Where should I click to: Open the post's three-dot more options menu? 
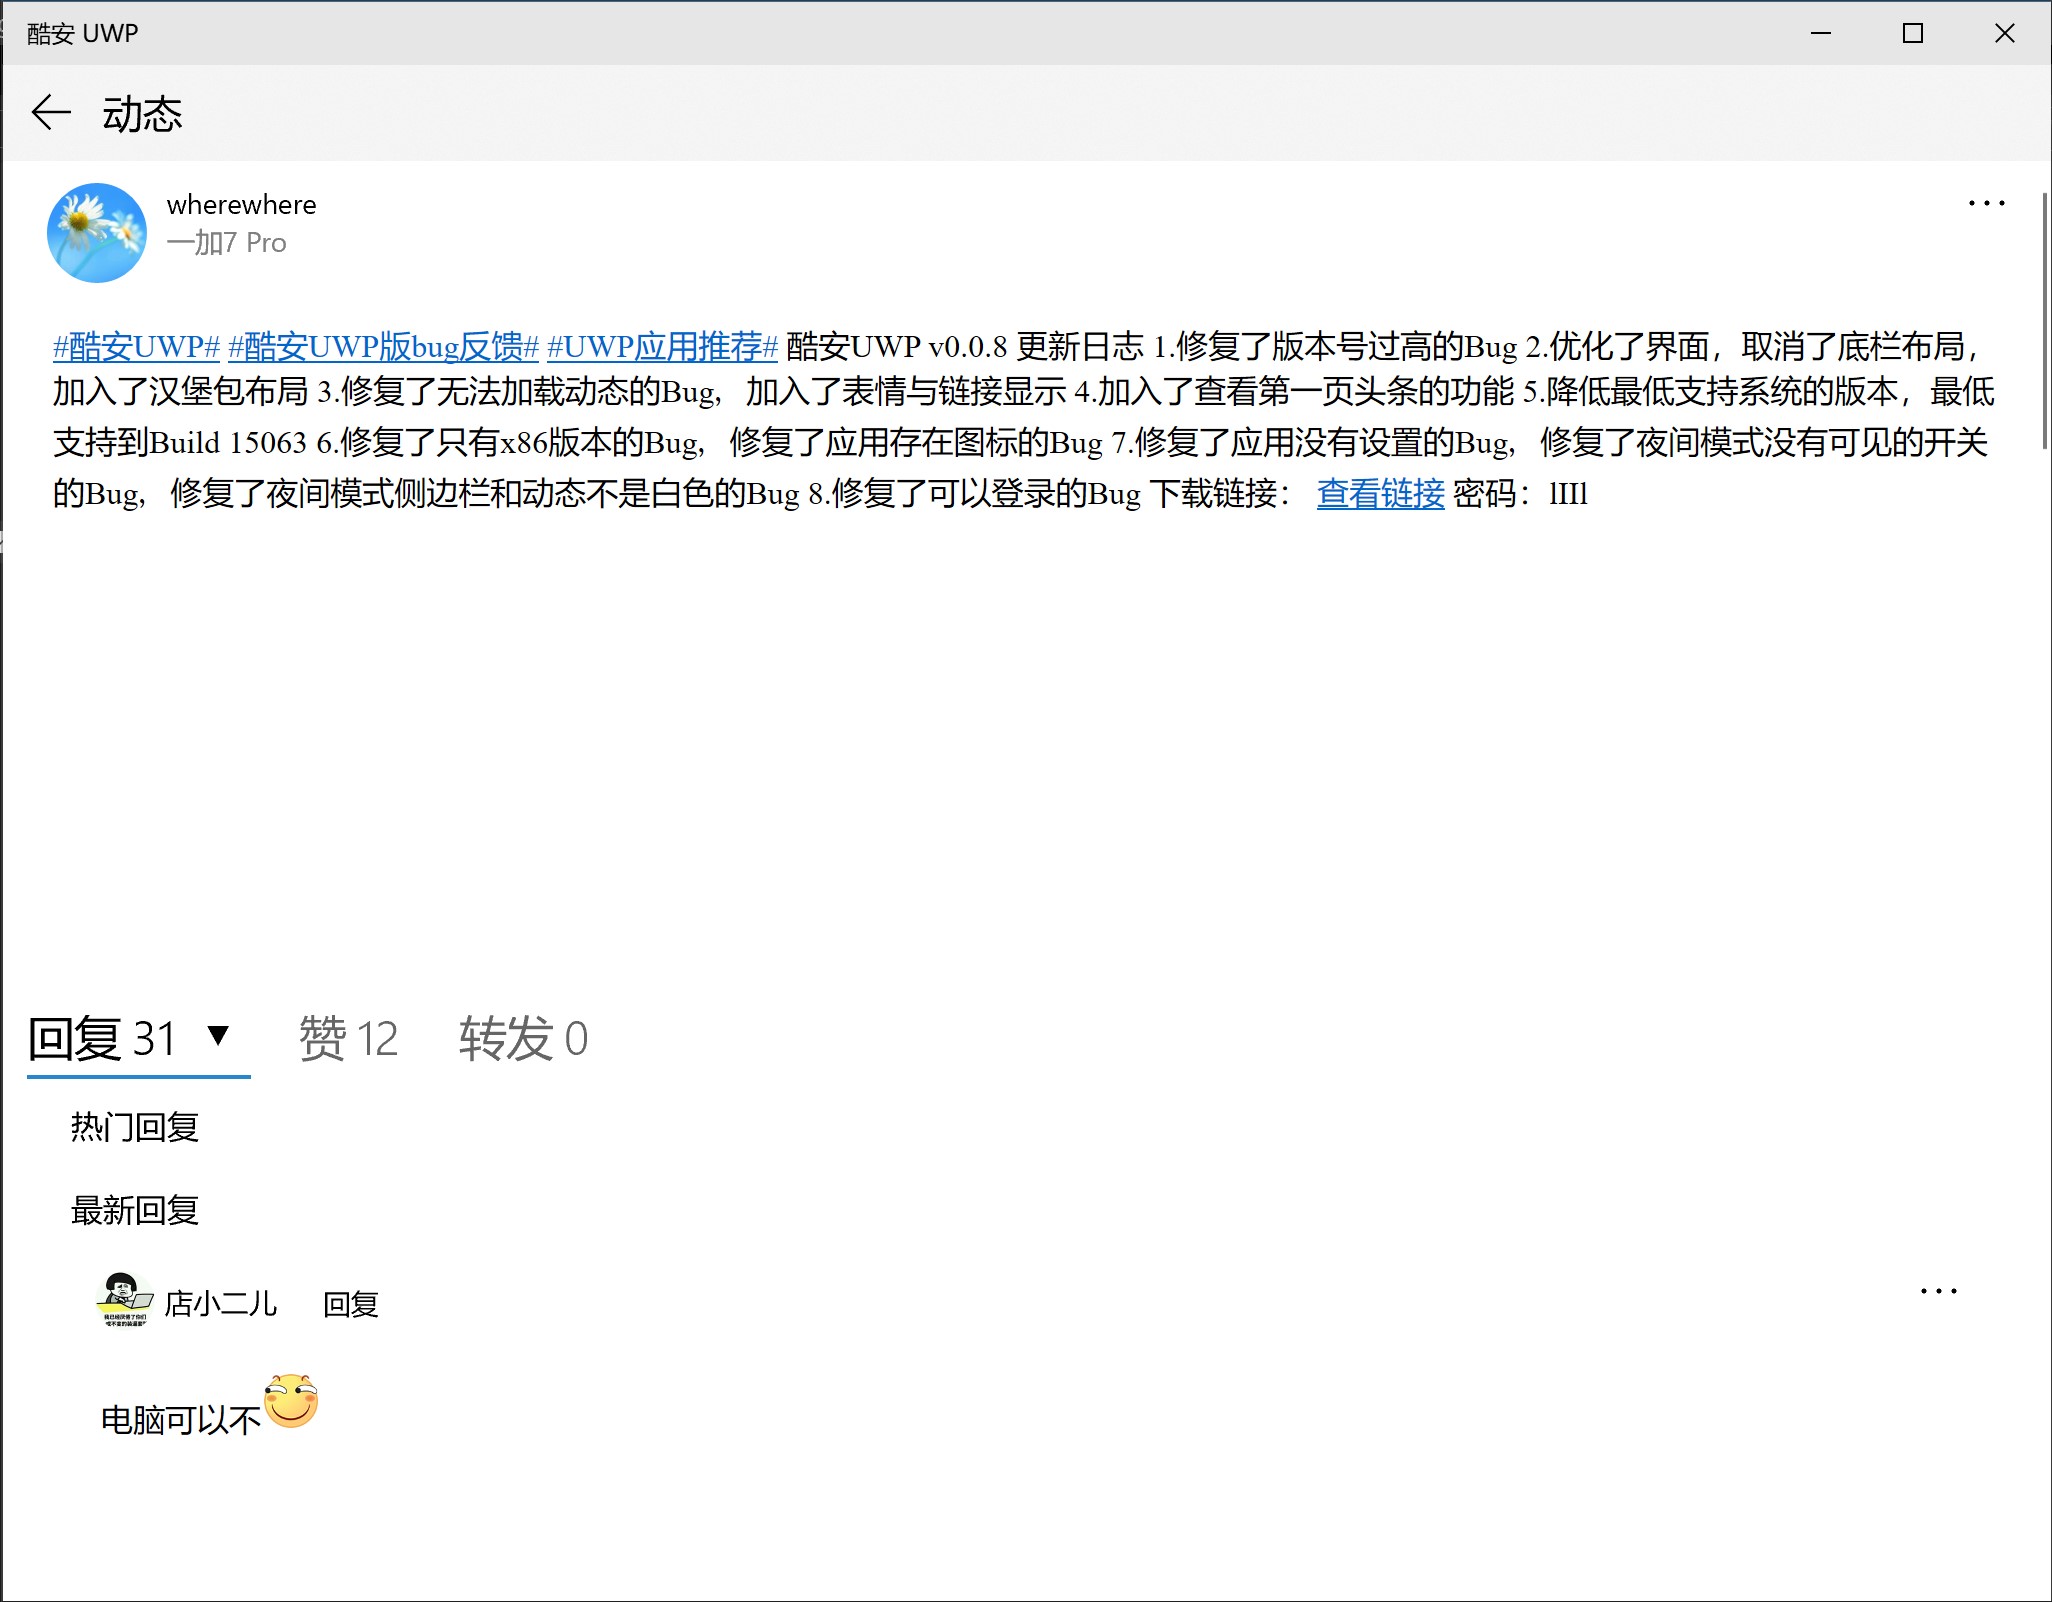pyautogui.click(x=1986, y=204)
